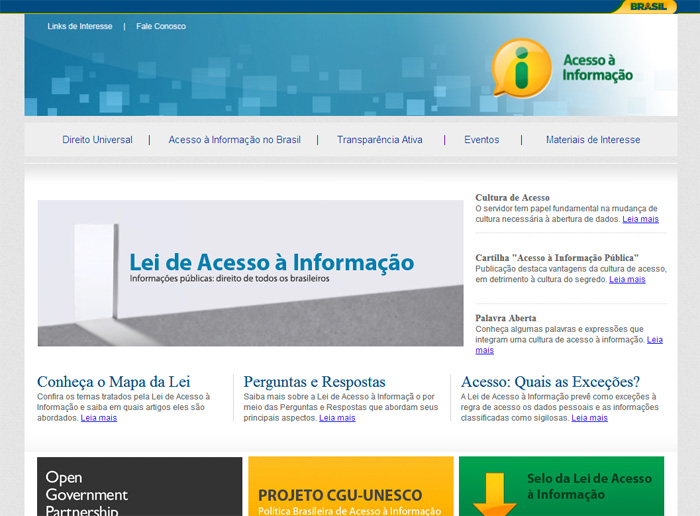Open Materiais de Interesse menu
700x516 pixels.
593,140
